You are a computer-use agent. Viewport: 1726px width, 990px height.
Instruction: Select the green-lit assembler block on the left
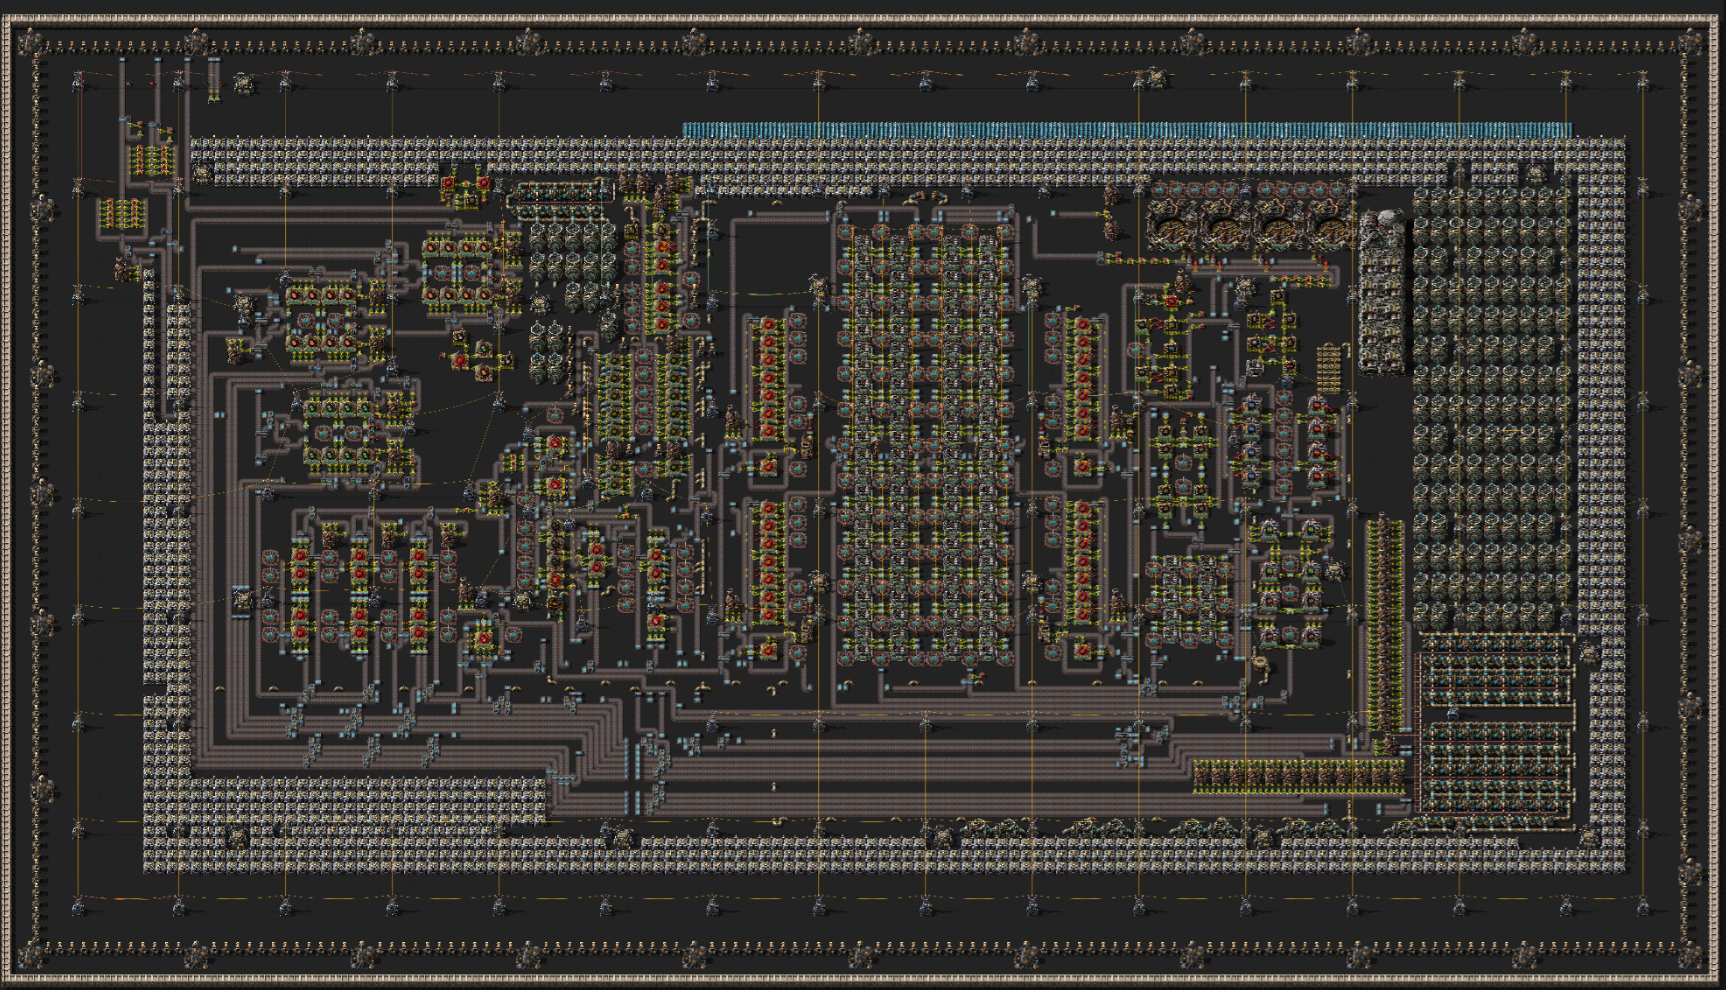340,432
